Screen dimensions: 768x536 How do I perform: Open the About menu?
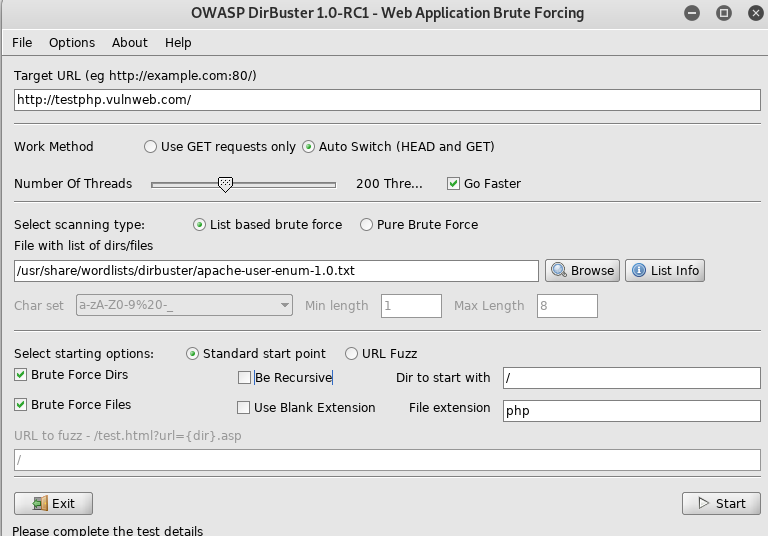point(129,43)
